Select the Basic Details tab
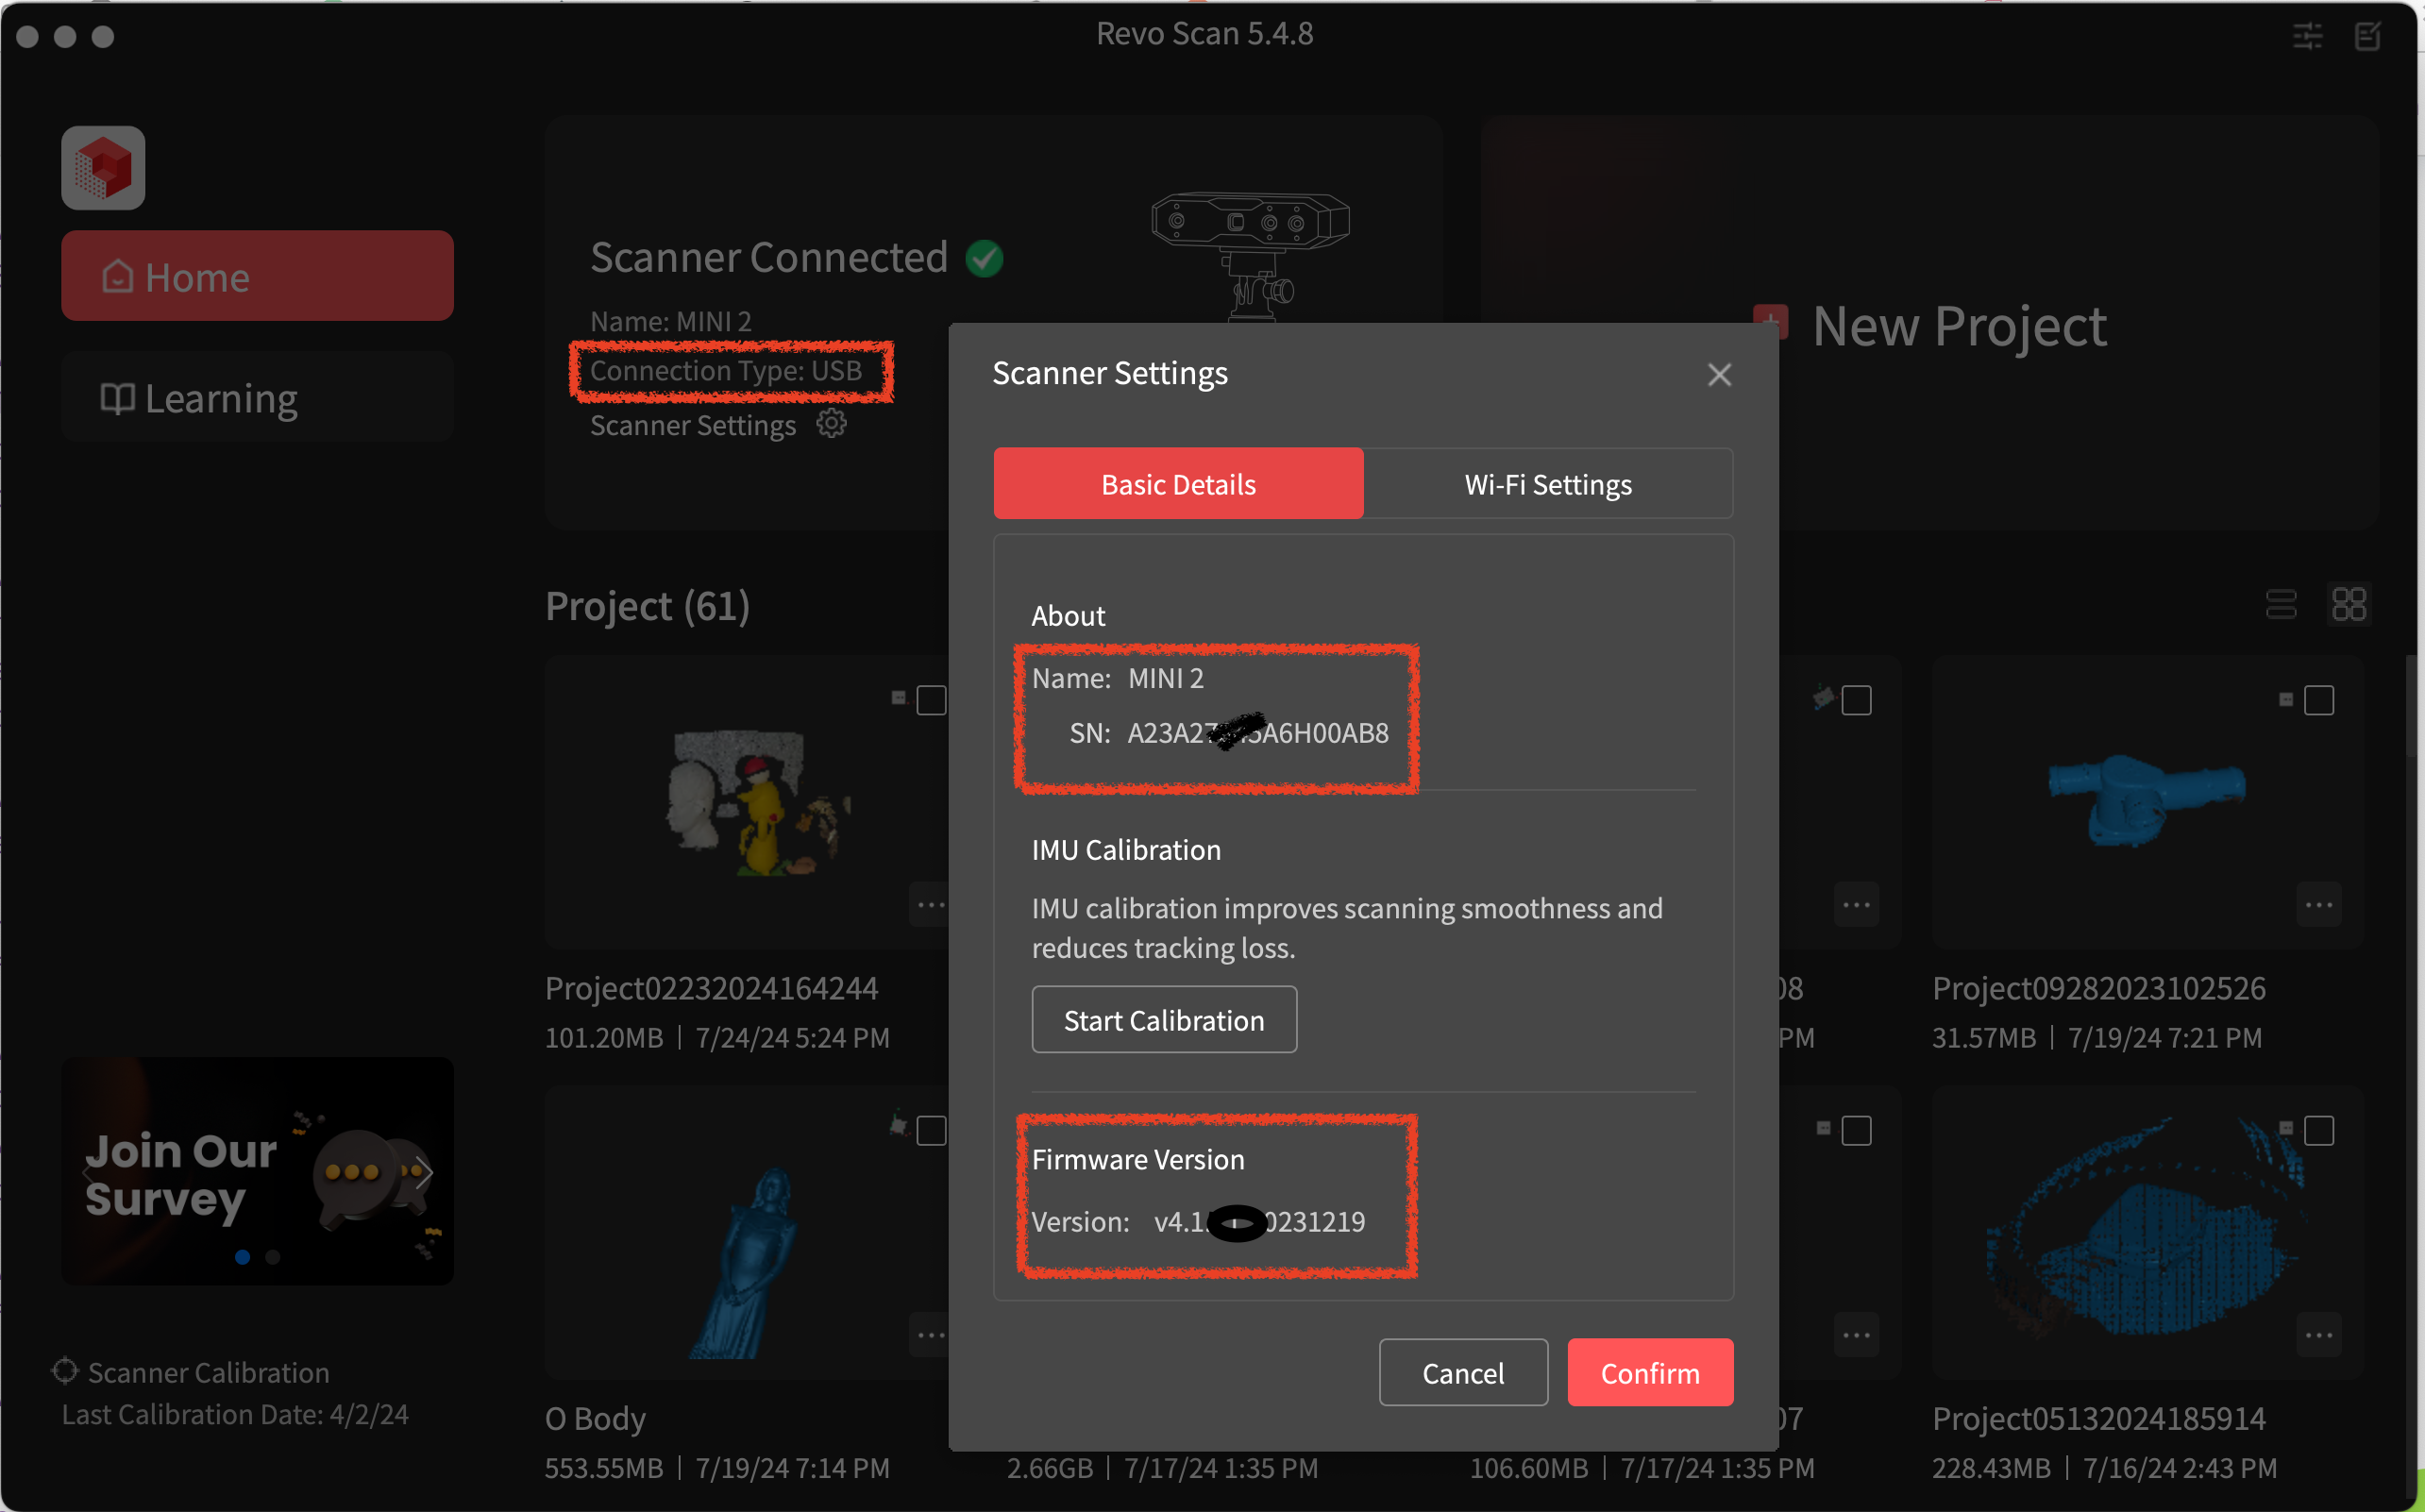Screen dimensions: 2425x1512 click(1178, 484)
